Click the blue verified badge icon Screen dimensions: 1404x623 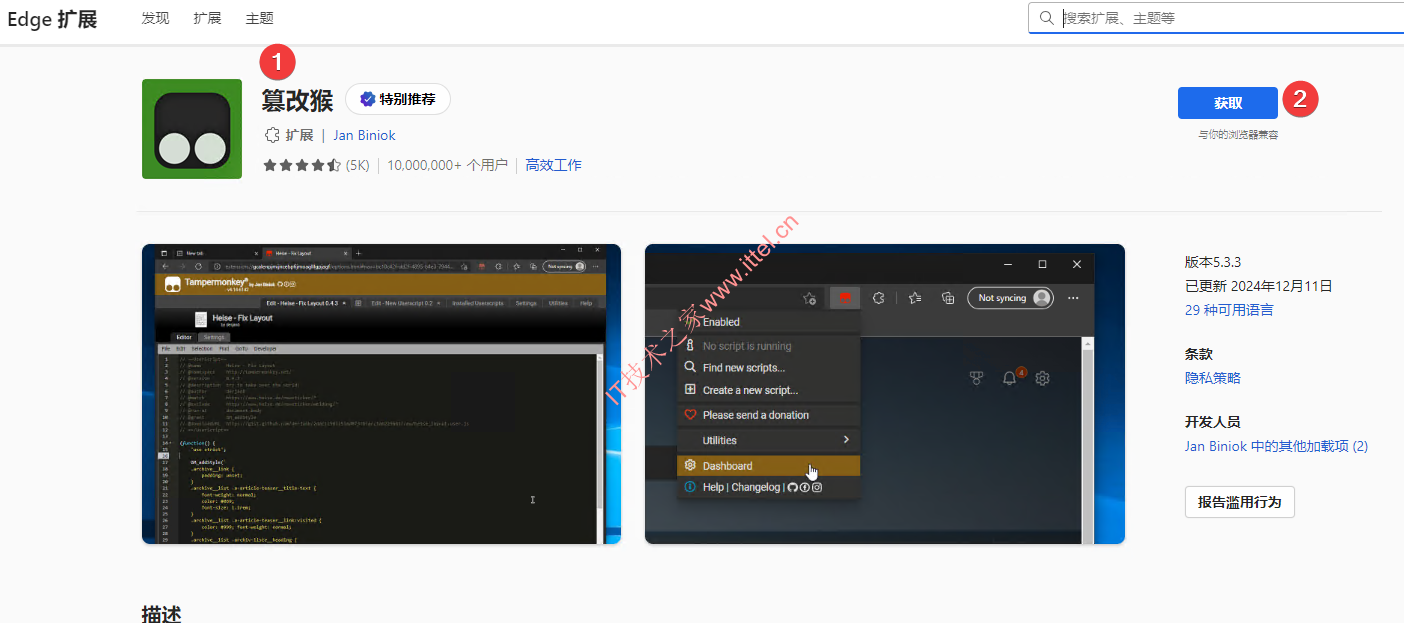point(367,99)
